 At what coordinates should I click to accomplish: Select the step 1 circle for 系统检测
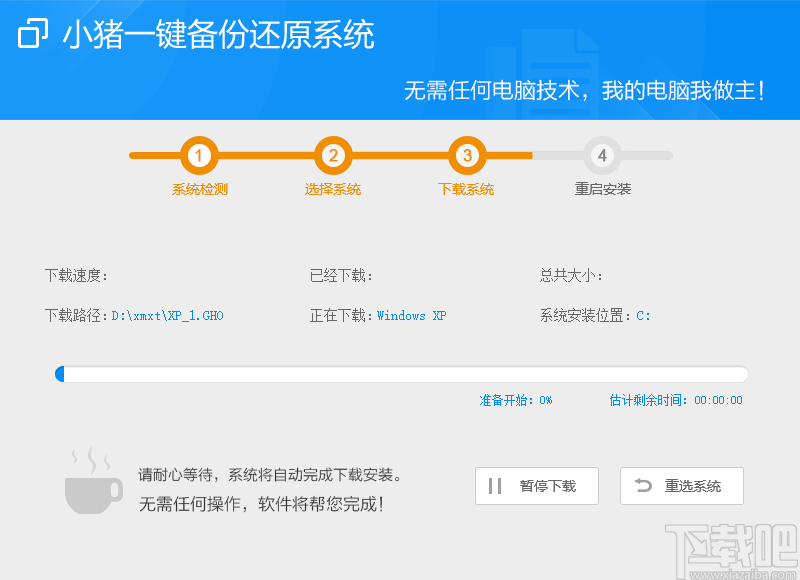[200, 156]
